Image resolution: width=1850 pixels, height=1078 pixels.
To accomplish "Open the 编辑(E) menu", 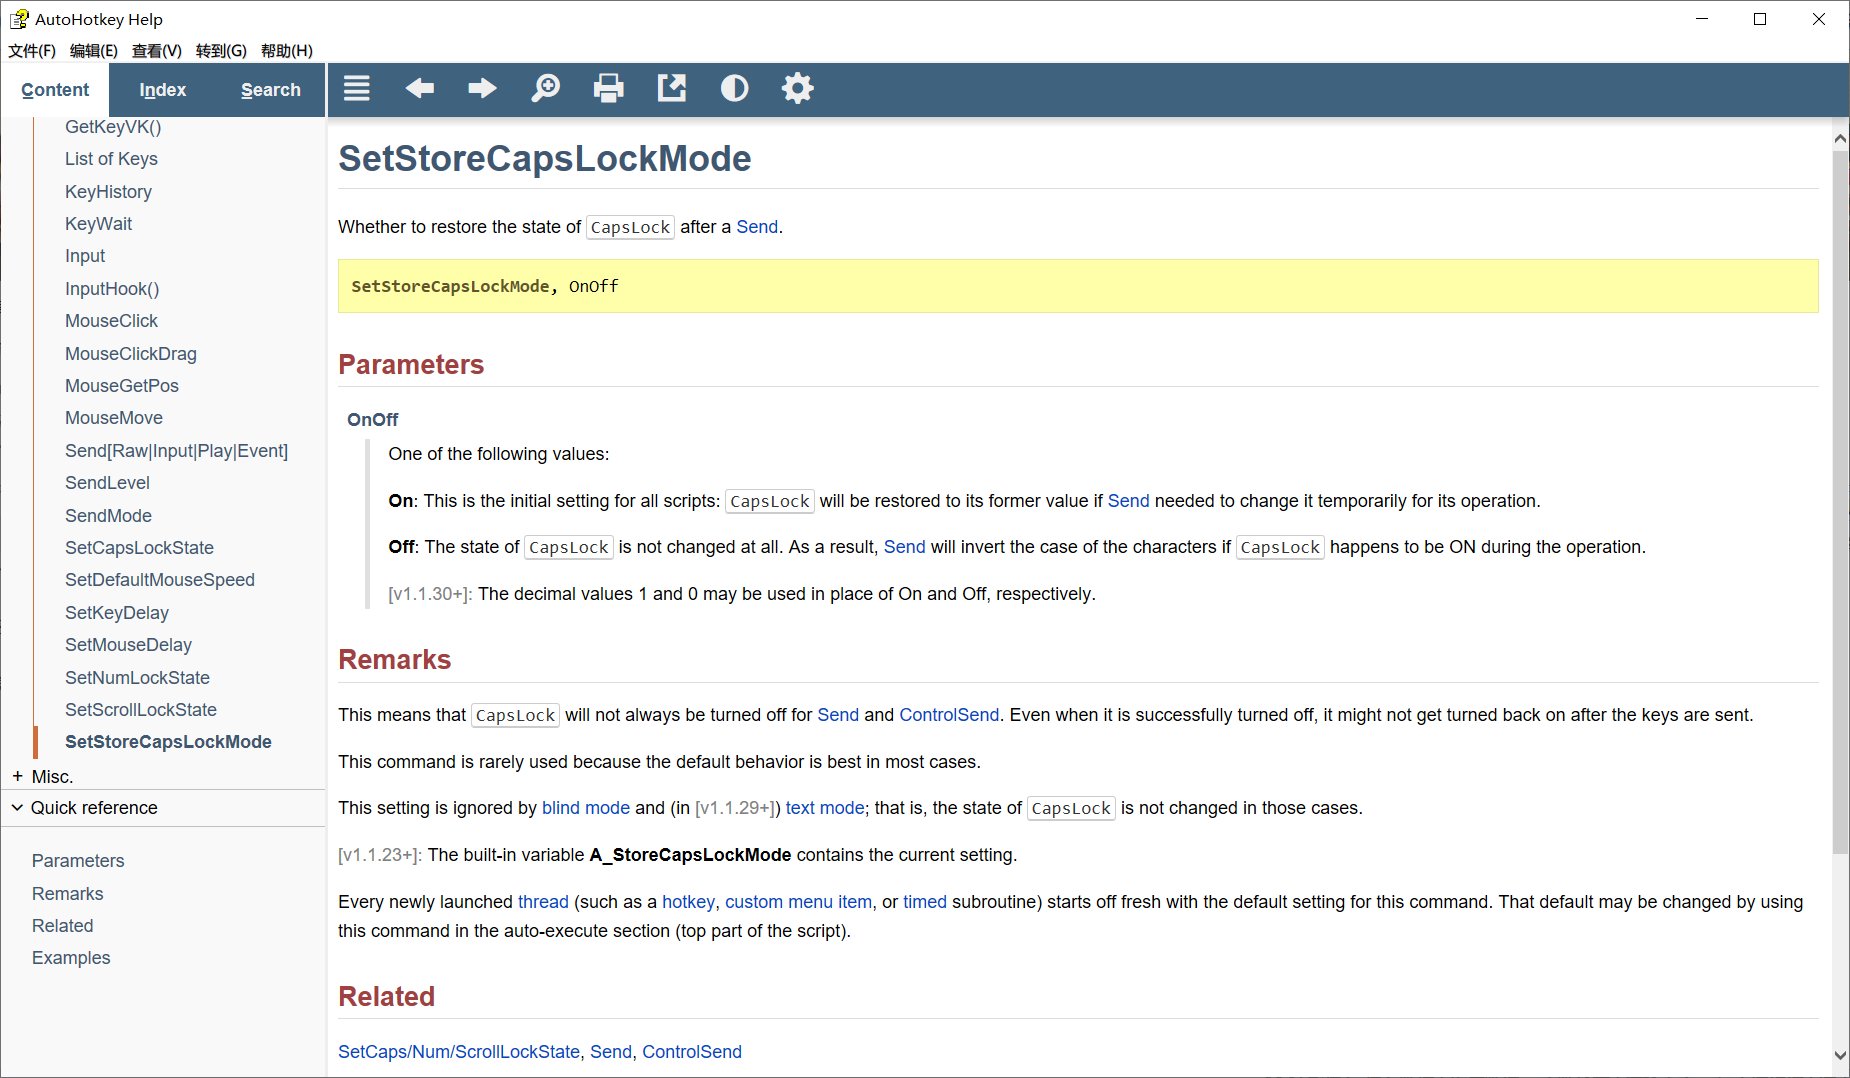I will point(94,50).
